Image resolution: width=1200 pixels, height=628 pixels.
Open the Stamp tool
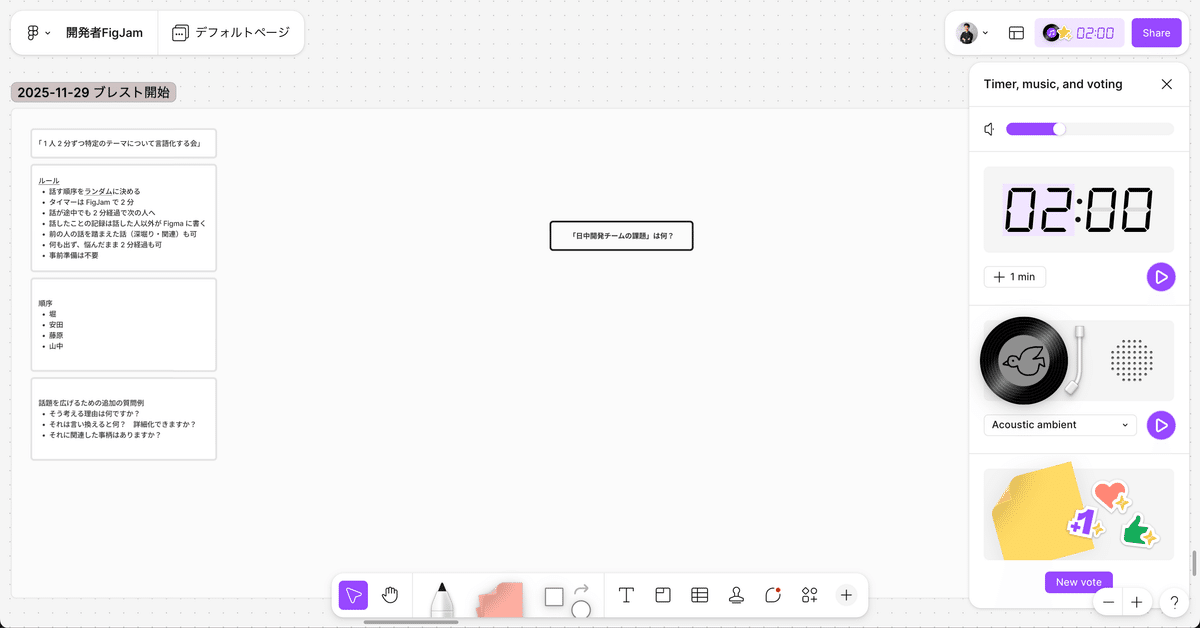(x=737, y=595)
